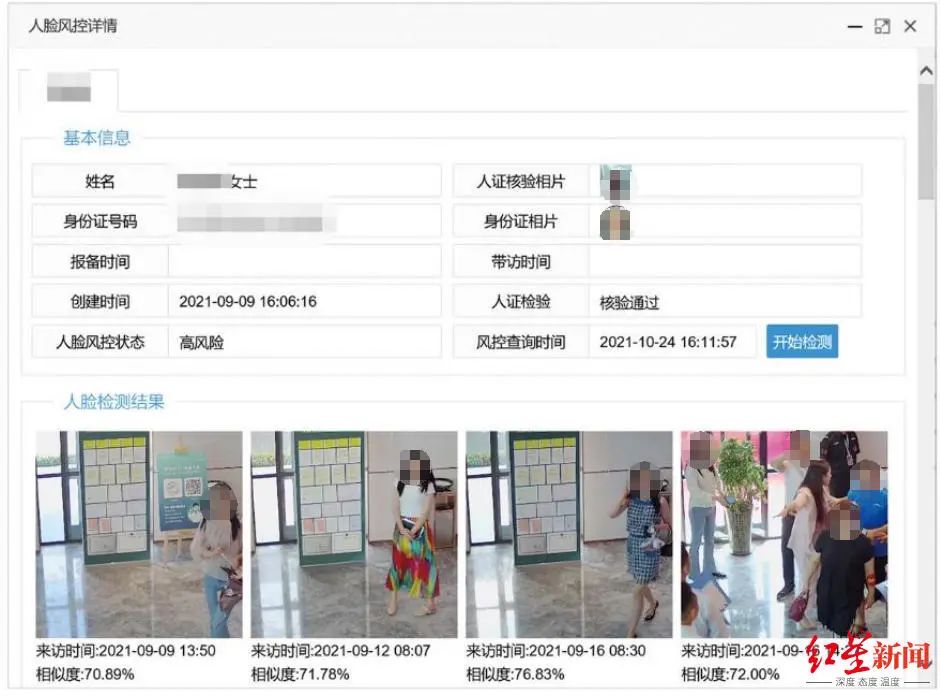Open the 人证核验相片 thumbnail
The height and width of the screenshot is (698, 940).
click(616, 183)
